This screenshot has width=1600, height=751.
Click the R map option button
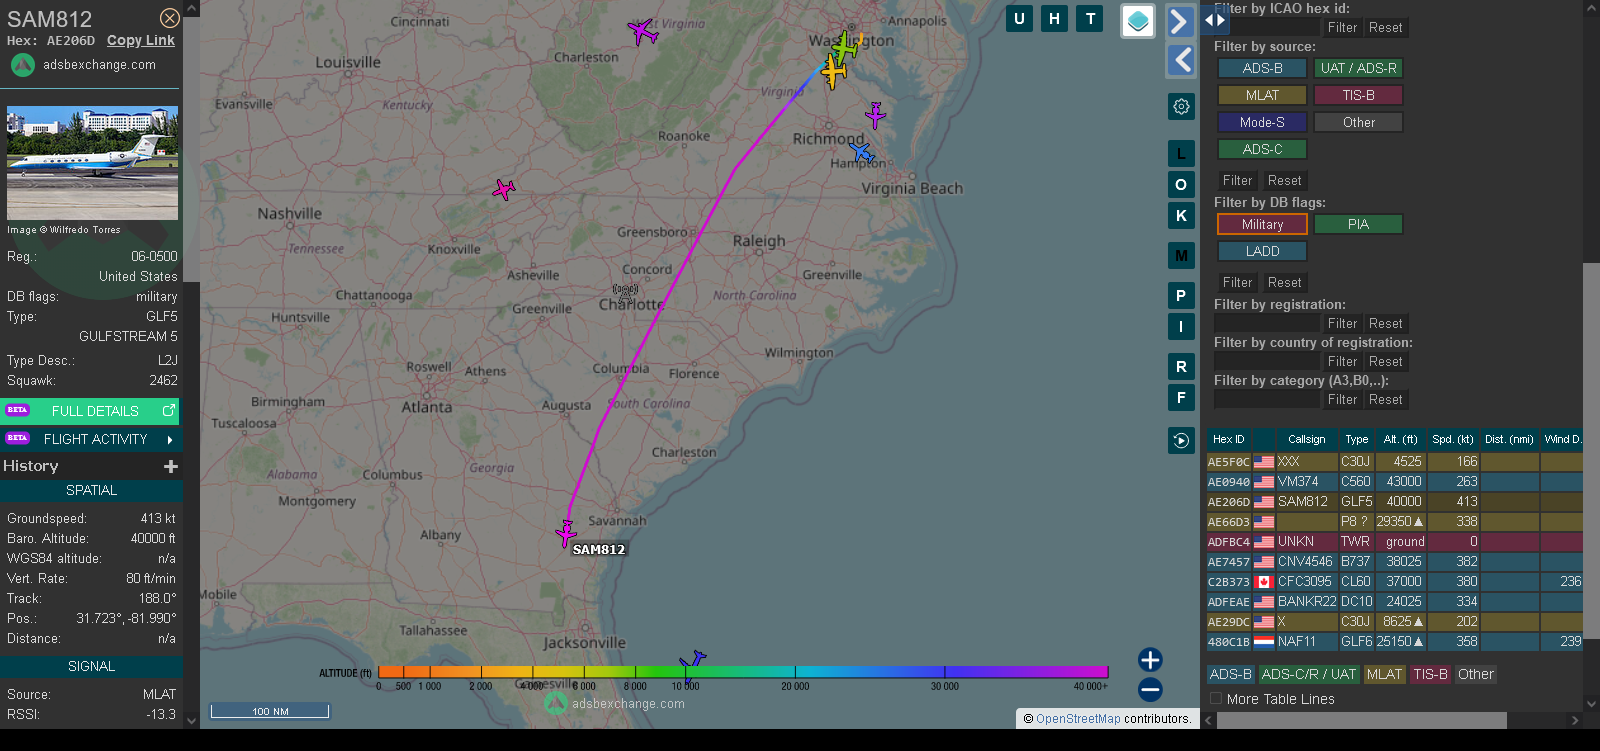(x=1181, y=367)
